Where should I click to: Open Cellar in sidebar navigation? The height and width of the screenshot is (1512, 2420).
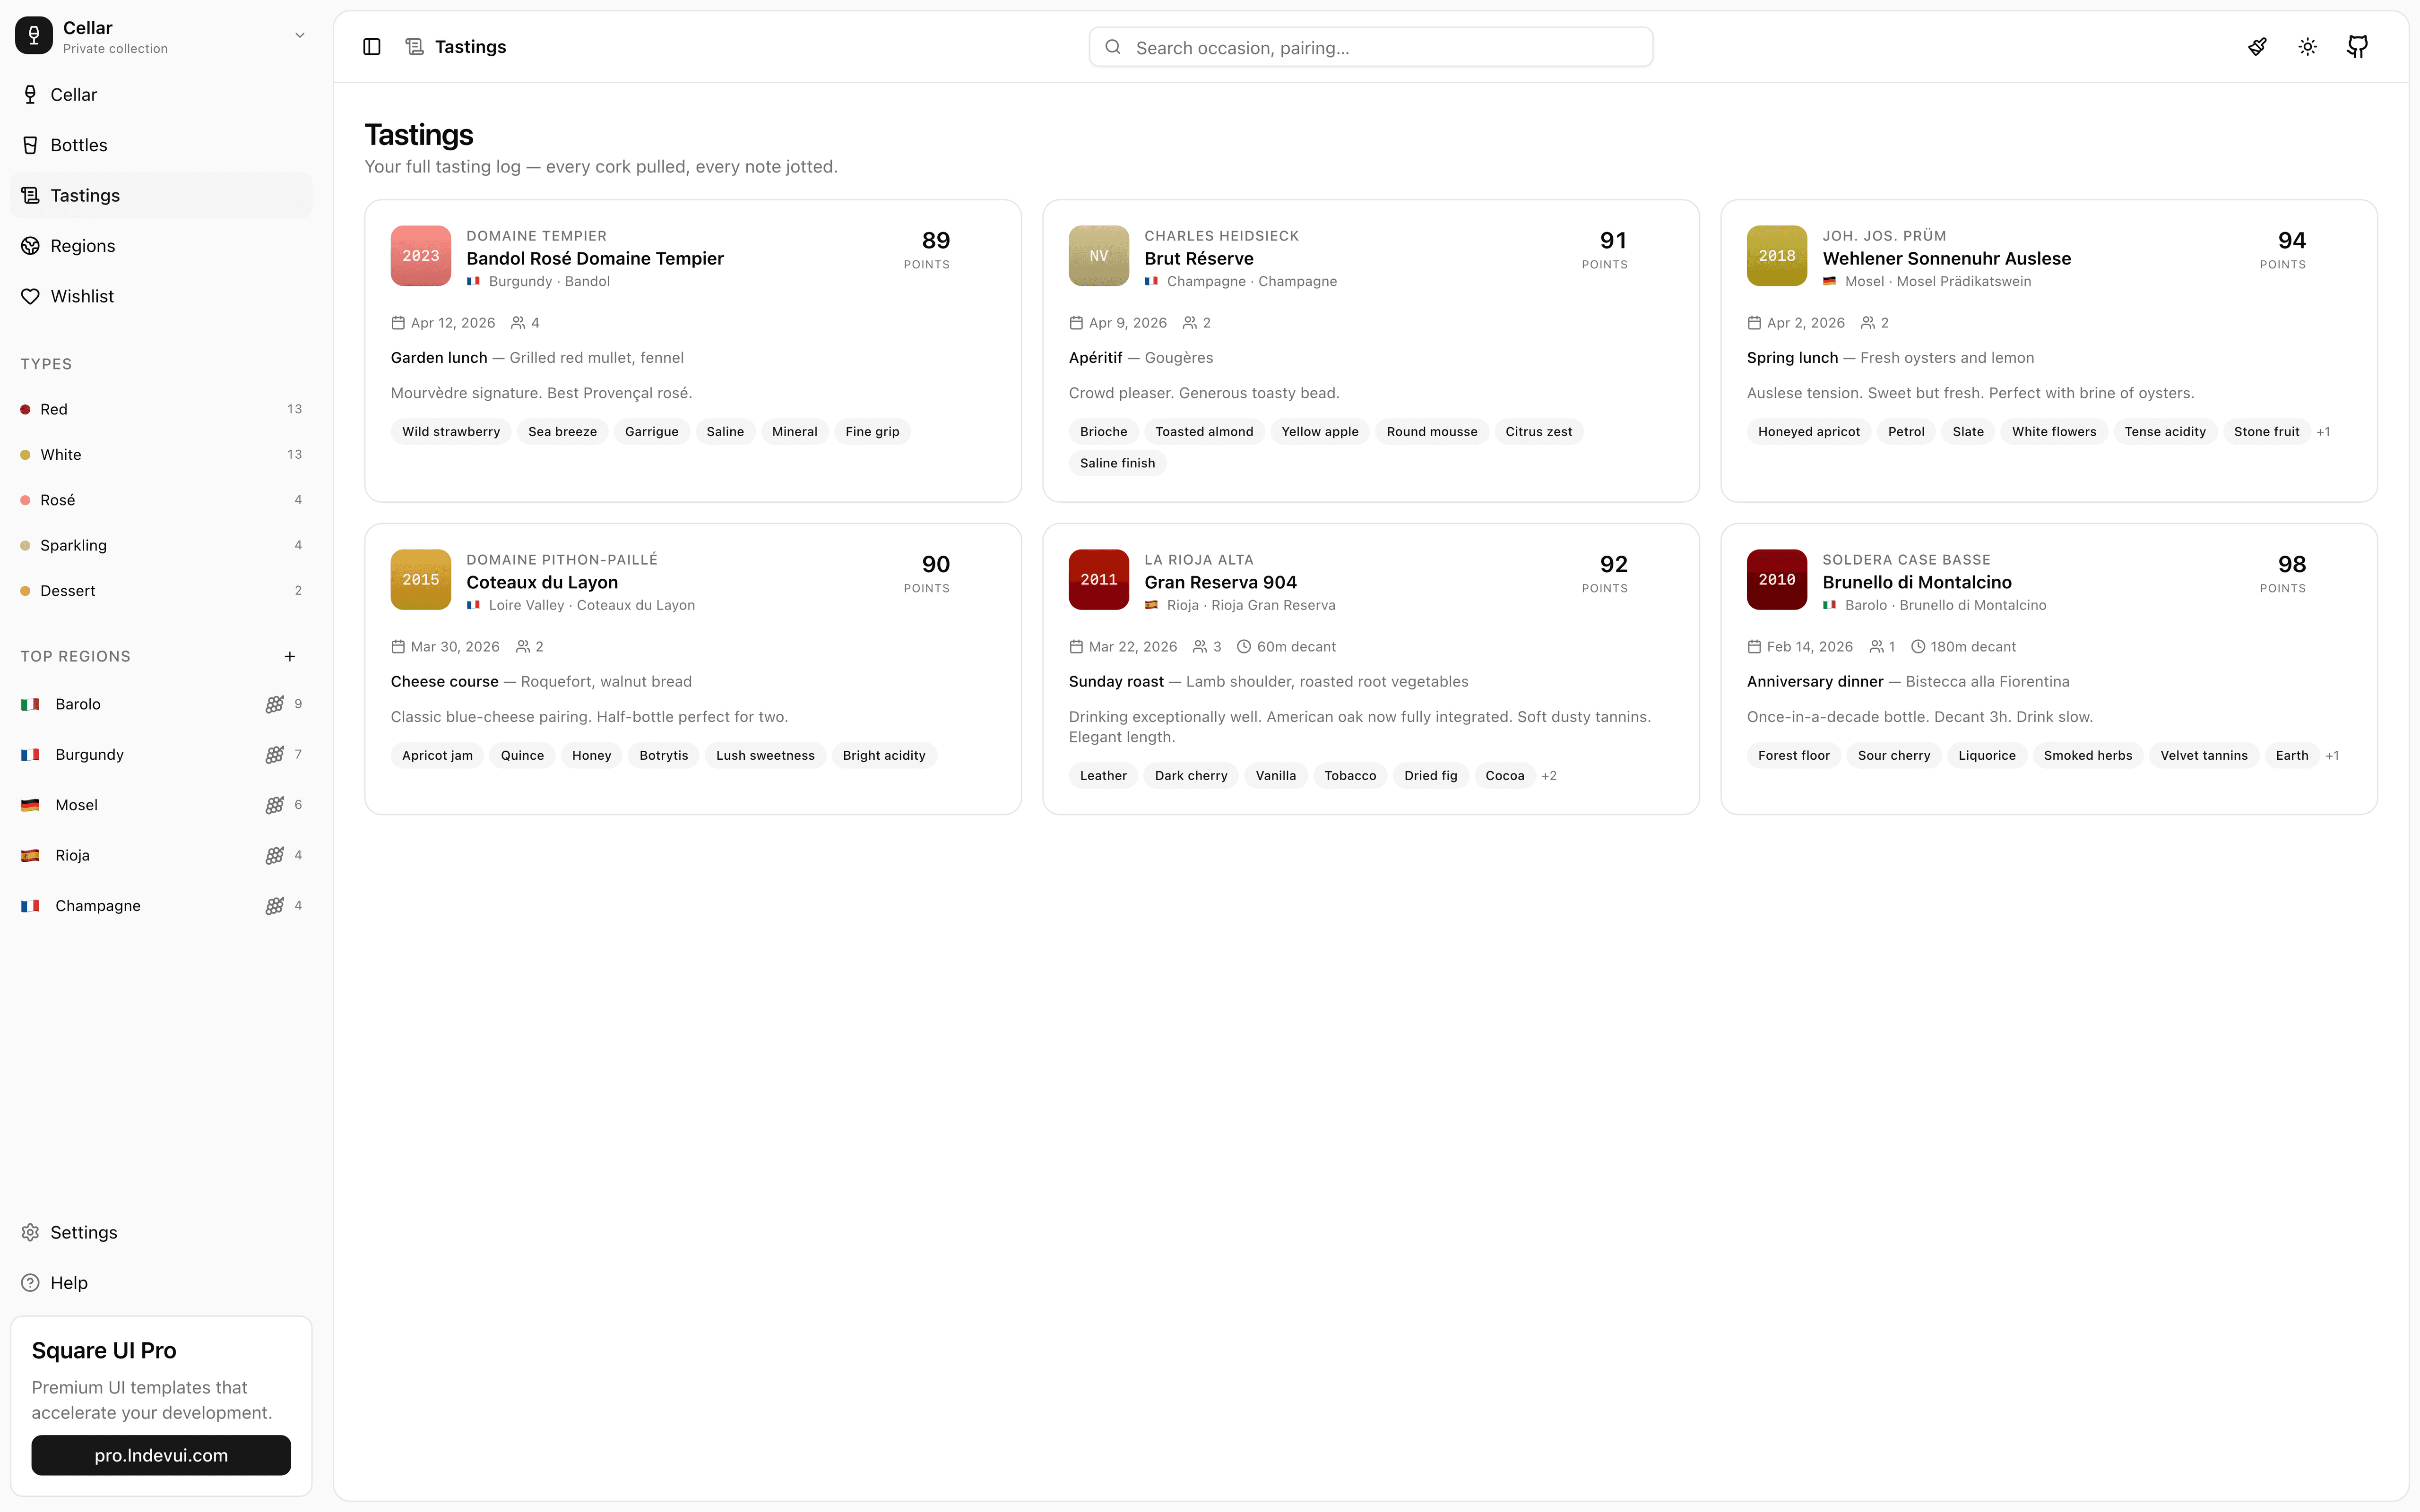(x=161, y=95)
